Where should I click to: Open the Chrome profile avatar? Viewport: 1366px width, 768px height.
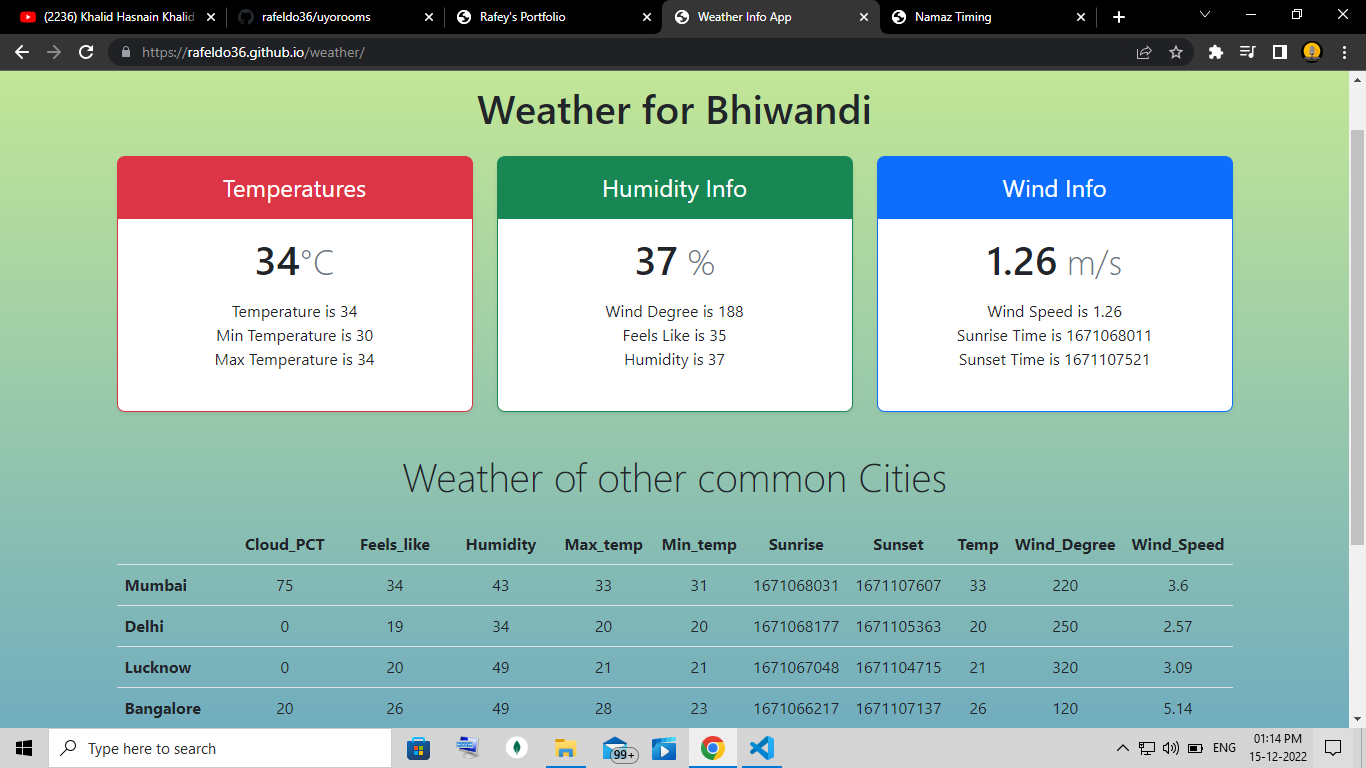point(1312,52)
